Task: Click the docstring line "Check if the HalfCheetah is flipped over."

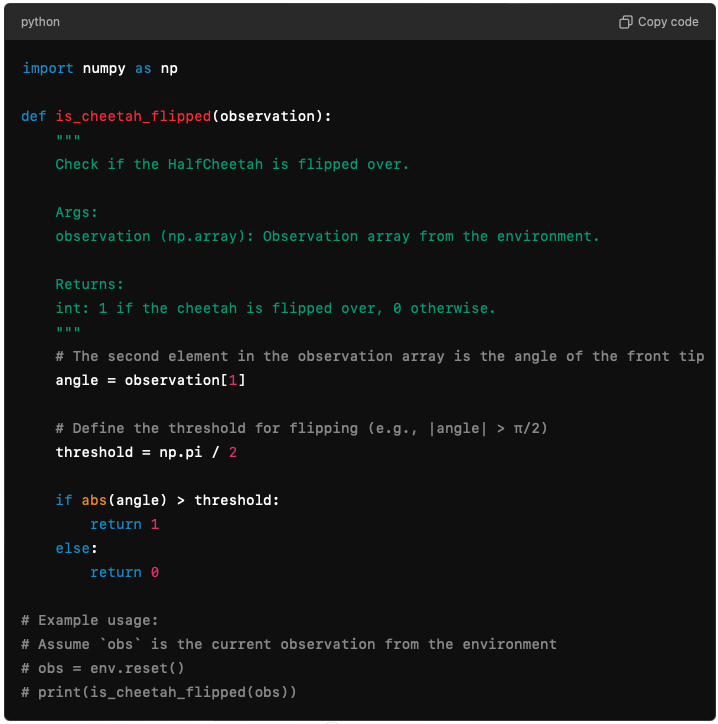Action: tap(232, 164)
